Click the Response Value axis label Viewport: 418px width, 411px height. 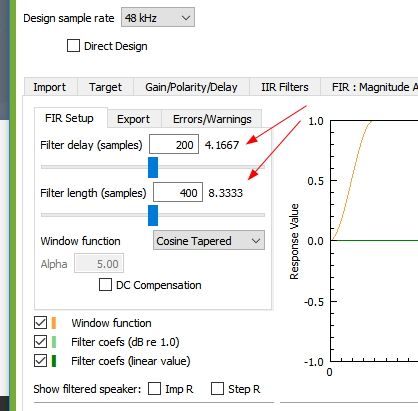point(294,241)
